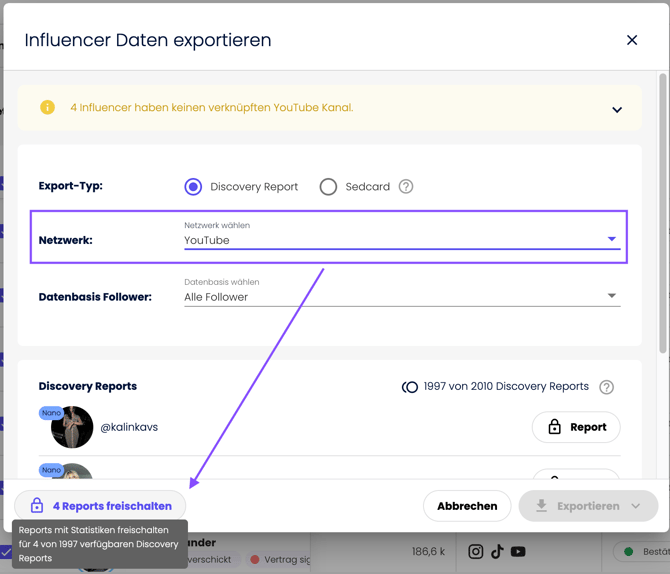Screen dimensions: 670x574
Task: Click the Nano badge on @kalinkavs
Action: click(x=51, y=413)
